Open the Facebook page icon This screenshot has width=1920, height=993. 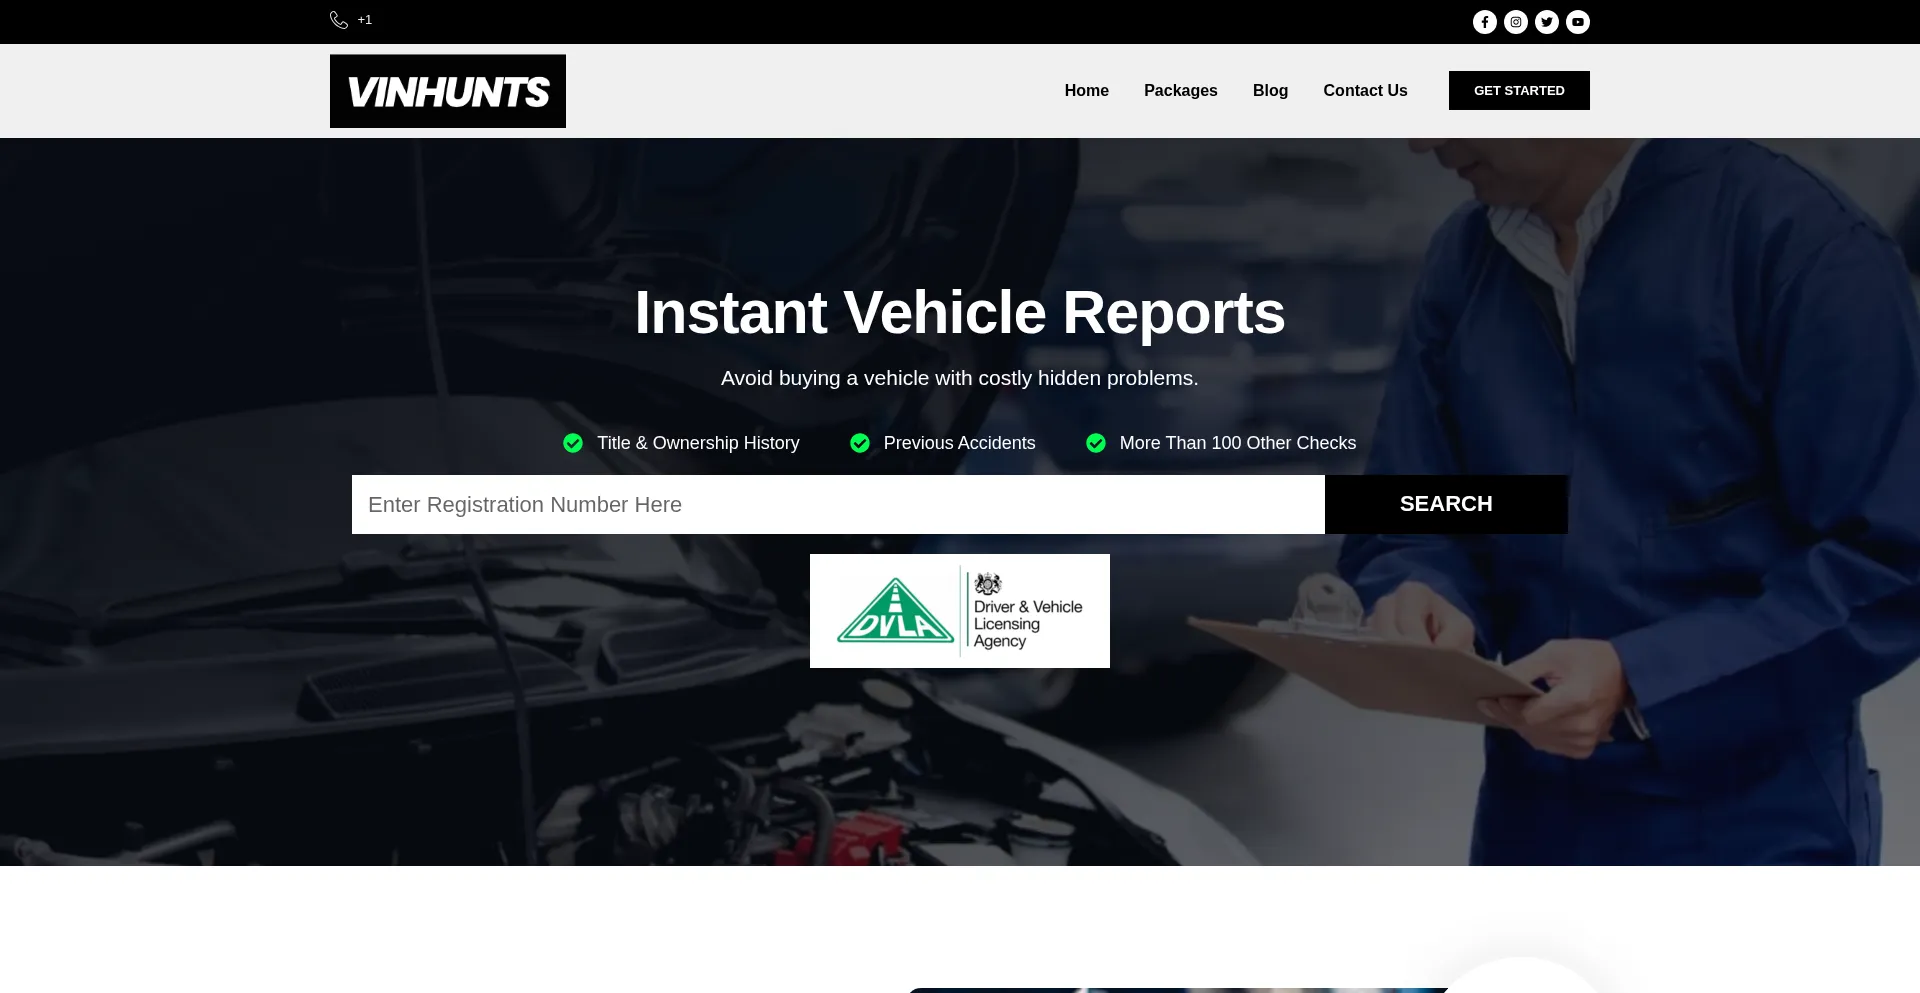(1484, 21)
